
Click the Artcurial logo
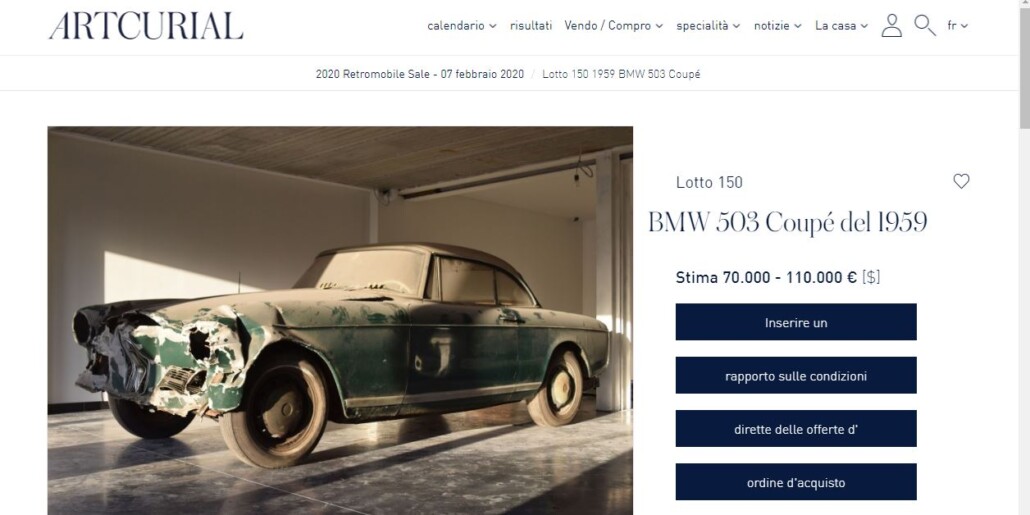pyautogui.click(x=146, y=26)
